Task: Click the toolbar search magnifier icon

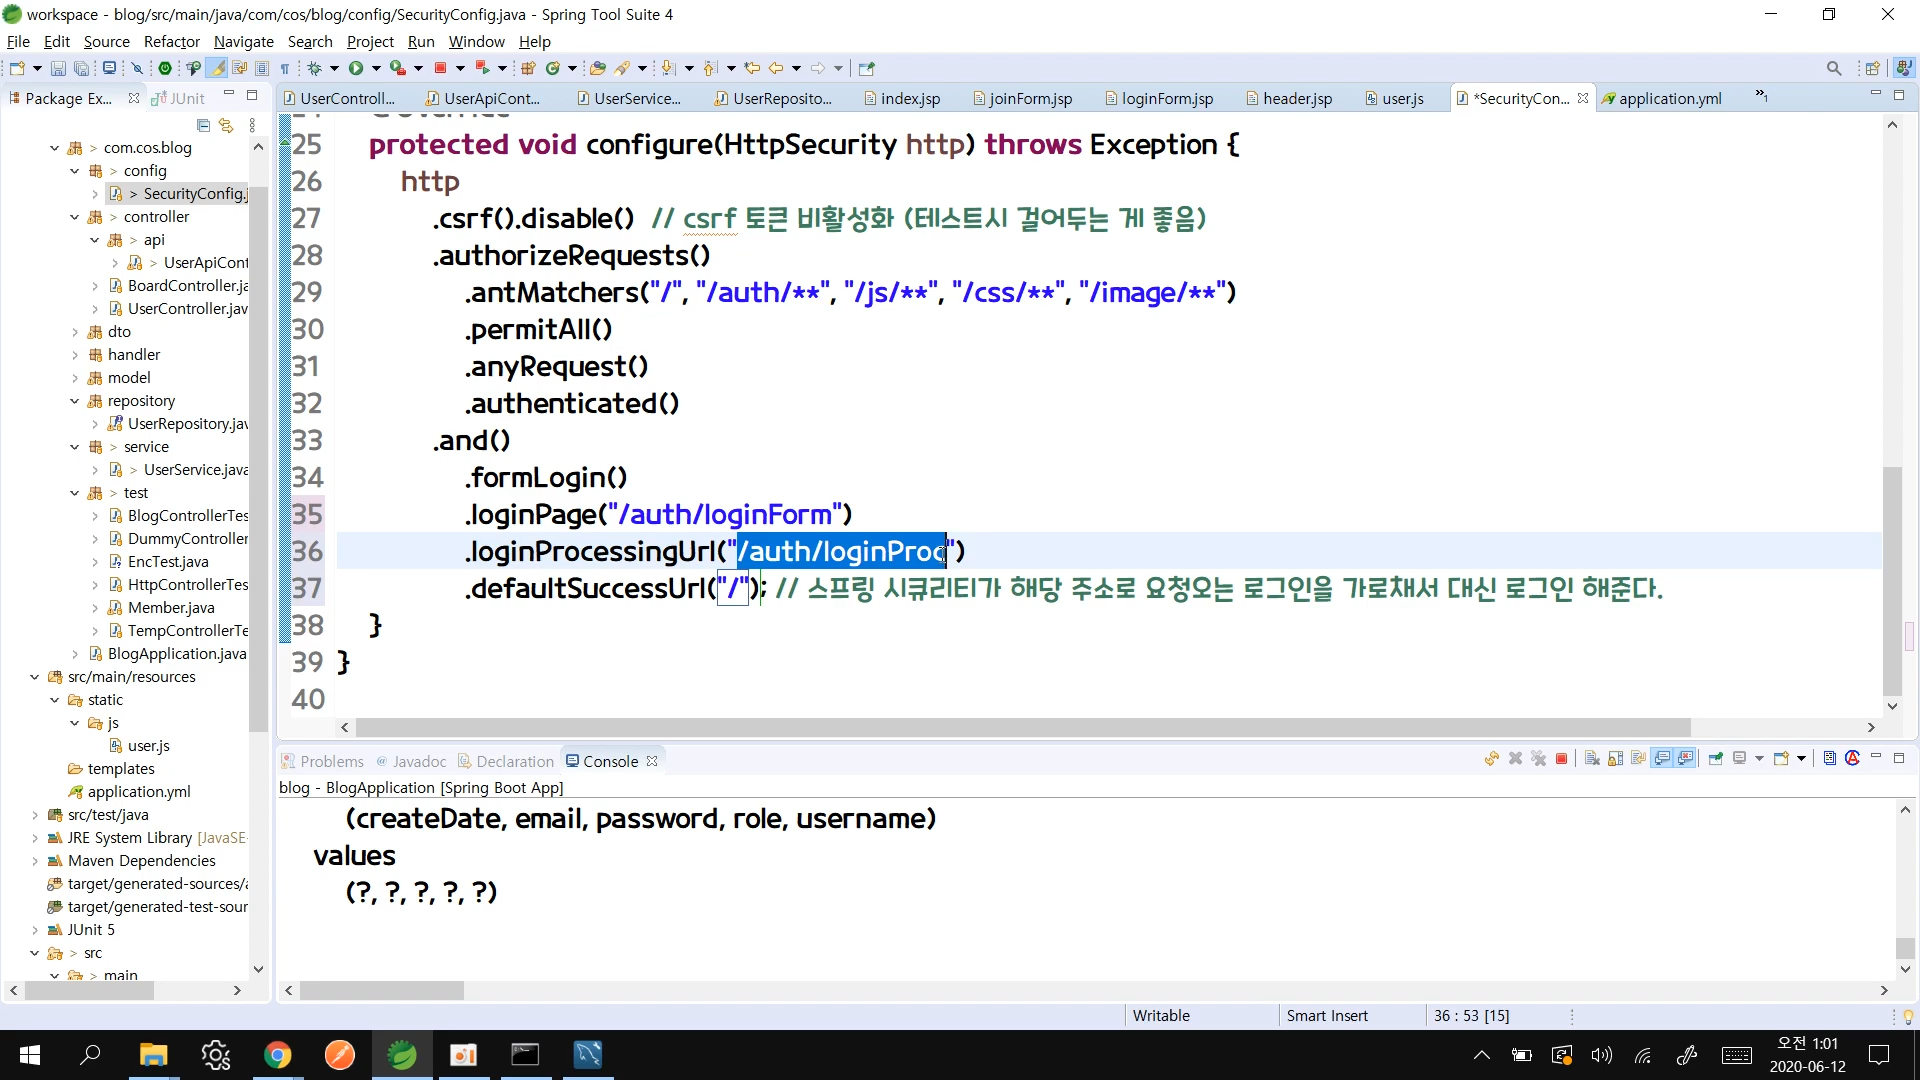Action: 1833,68
